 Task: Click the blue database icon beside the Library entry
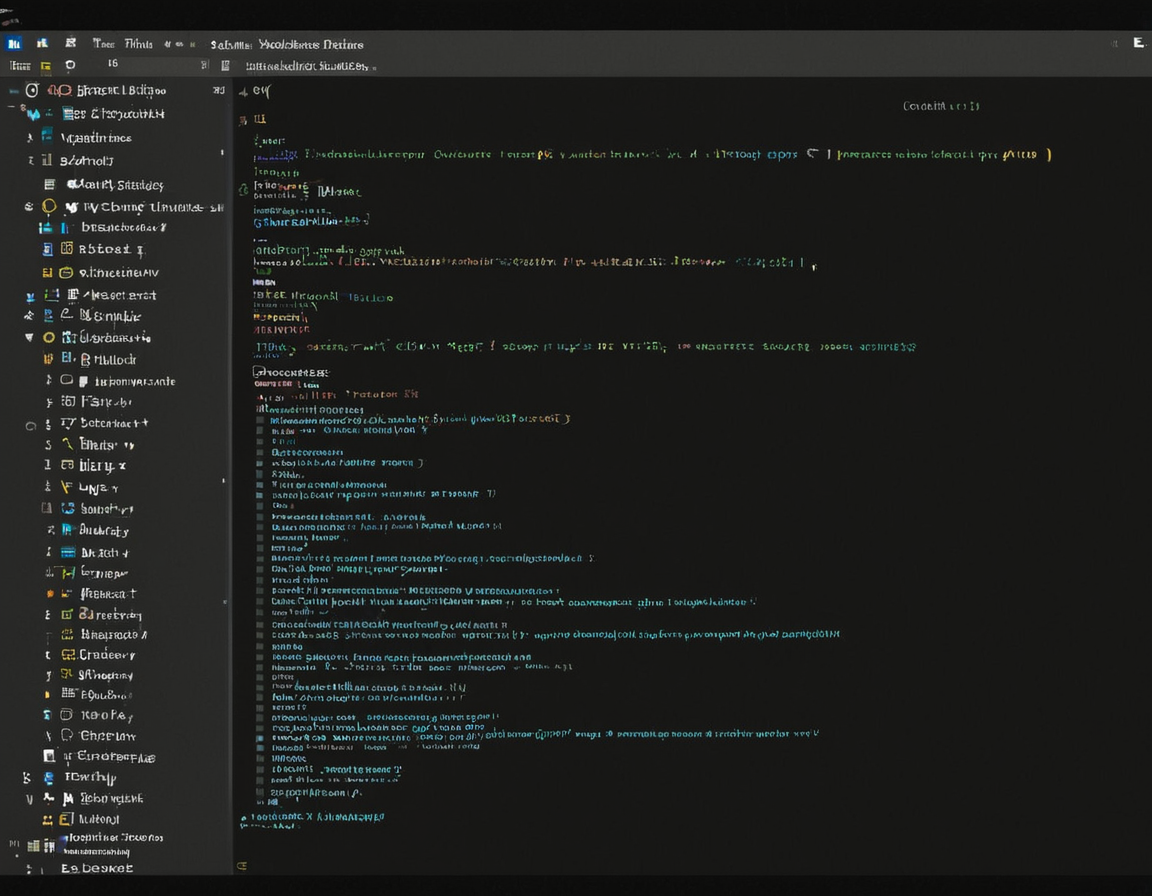tap(68, 465)
